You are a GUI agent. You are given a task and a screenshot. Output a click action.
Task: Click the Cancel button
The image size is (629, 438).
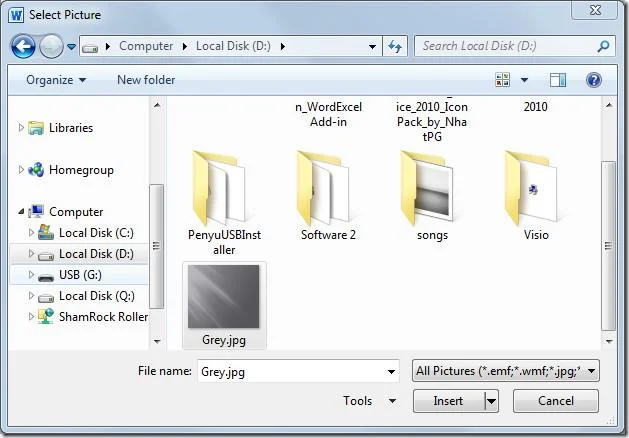556,401
